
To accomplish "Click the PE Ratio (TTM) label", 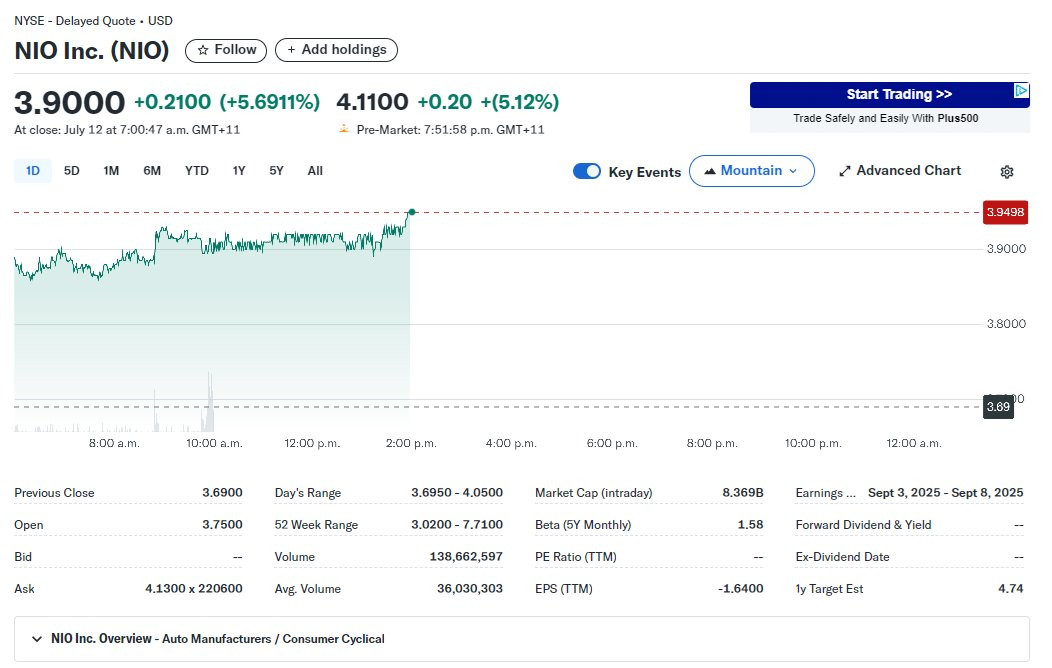I will point(576,557).
